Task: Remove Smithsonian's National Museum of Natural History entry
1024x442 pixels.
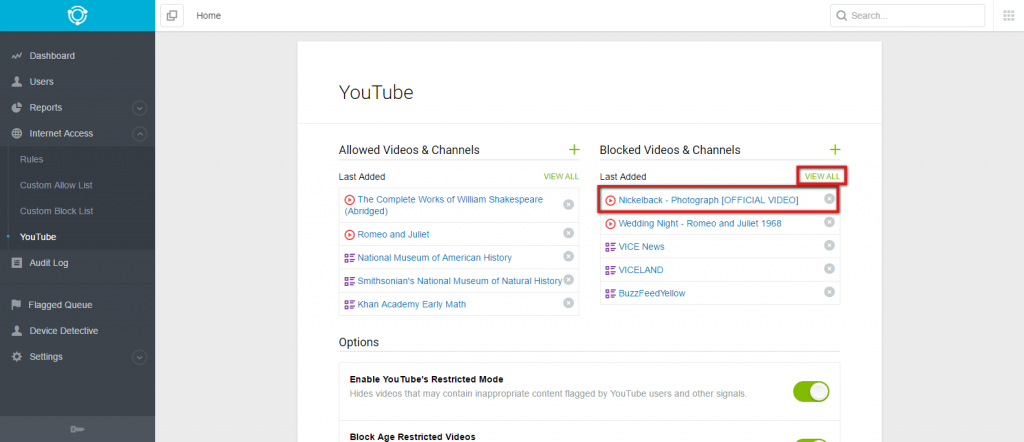Action: coord(568,279)
